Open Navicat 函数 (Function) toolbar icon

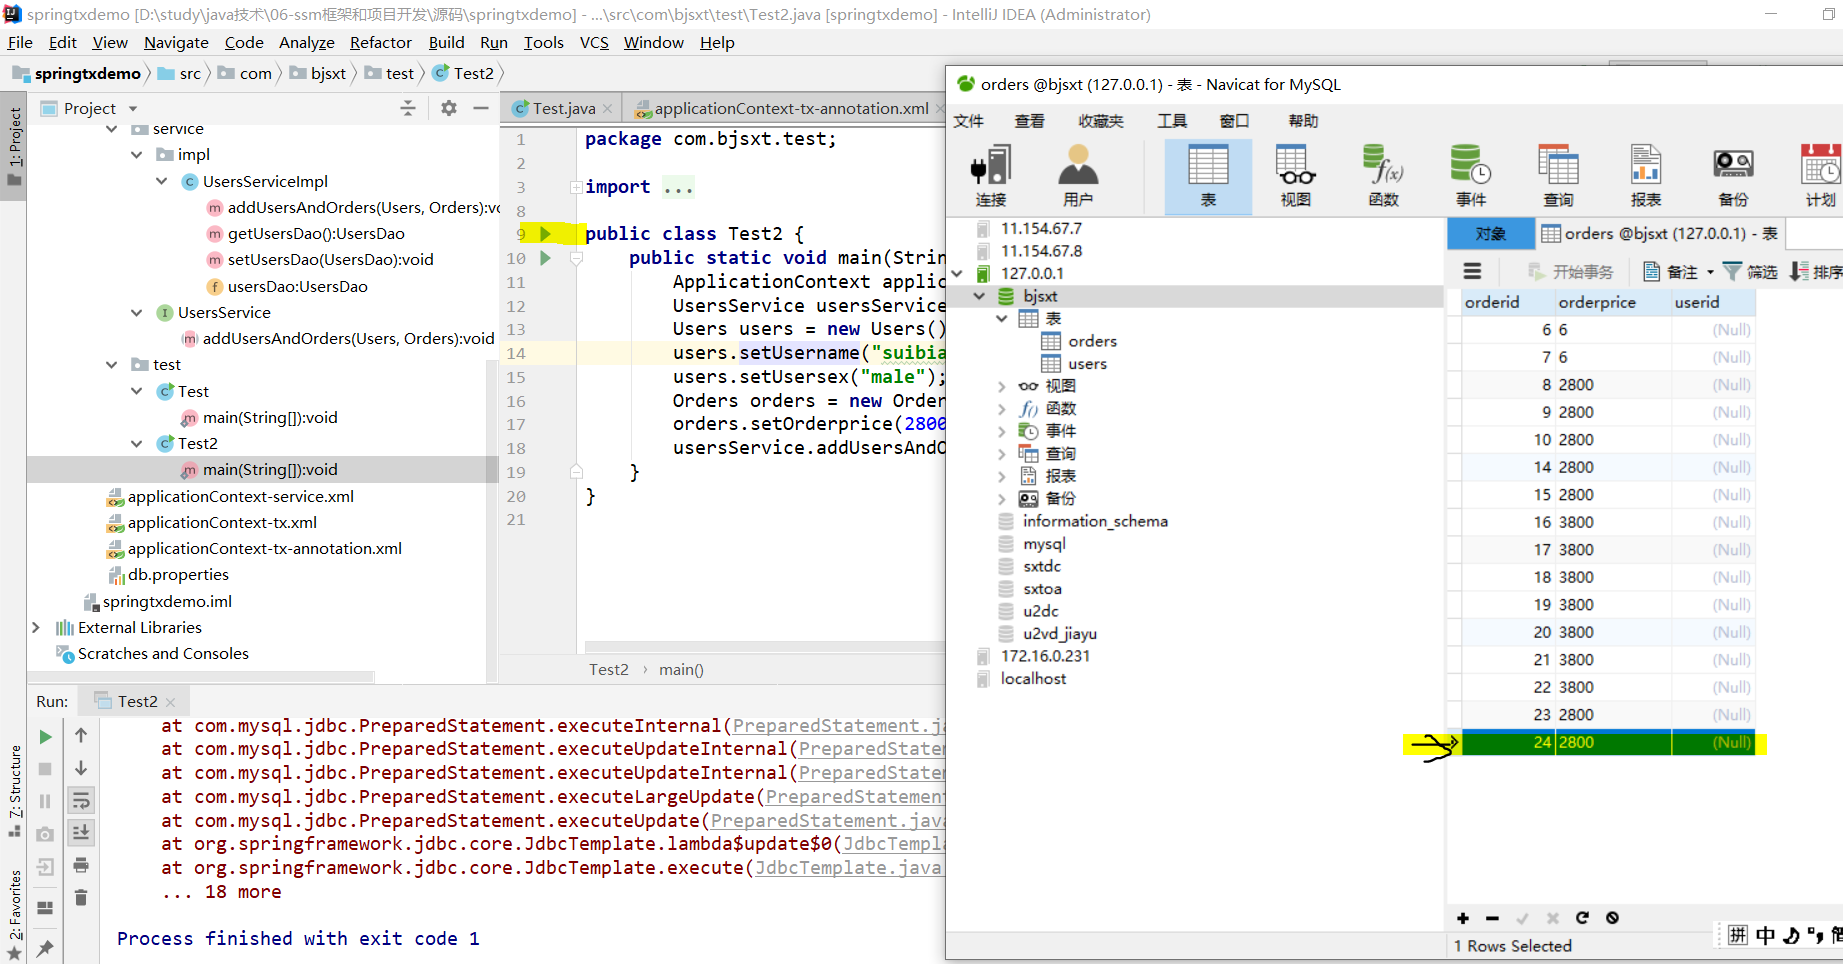tap(1383, 176)
